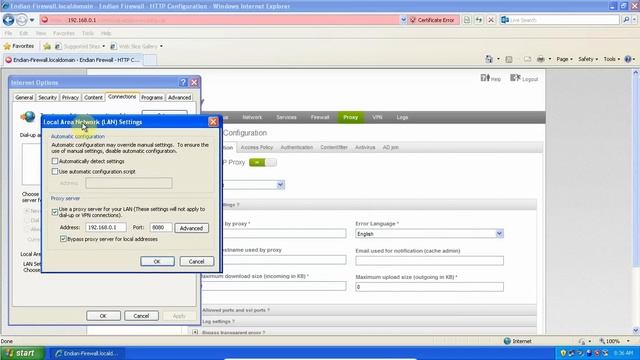Uncheck Bypass proxy server for local addresses
The image size is (640, 360).
coord(63,239)
